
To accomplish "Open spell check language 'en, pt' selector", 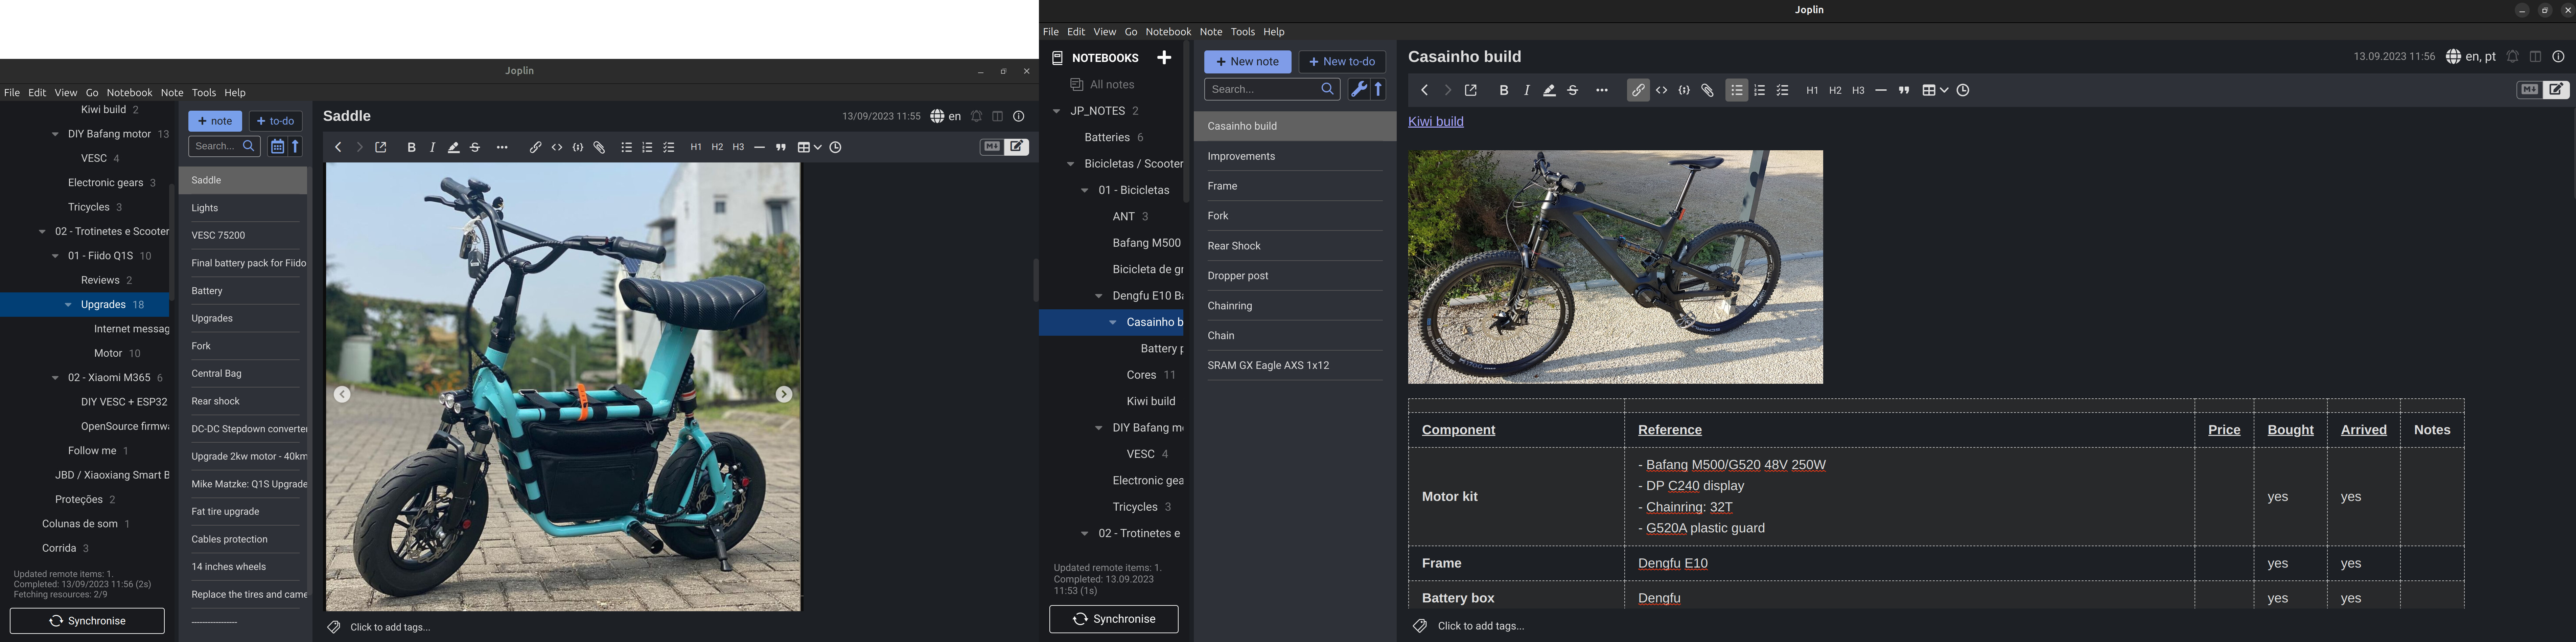I will (2471, 57).
